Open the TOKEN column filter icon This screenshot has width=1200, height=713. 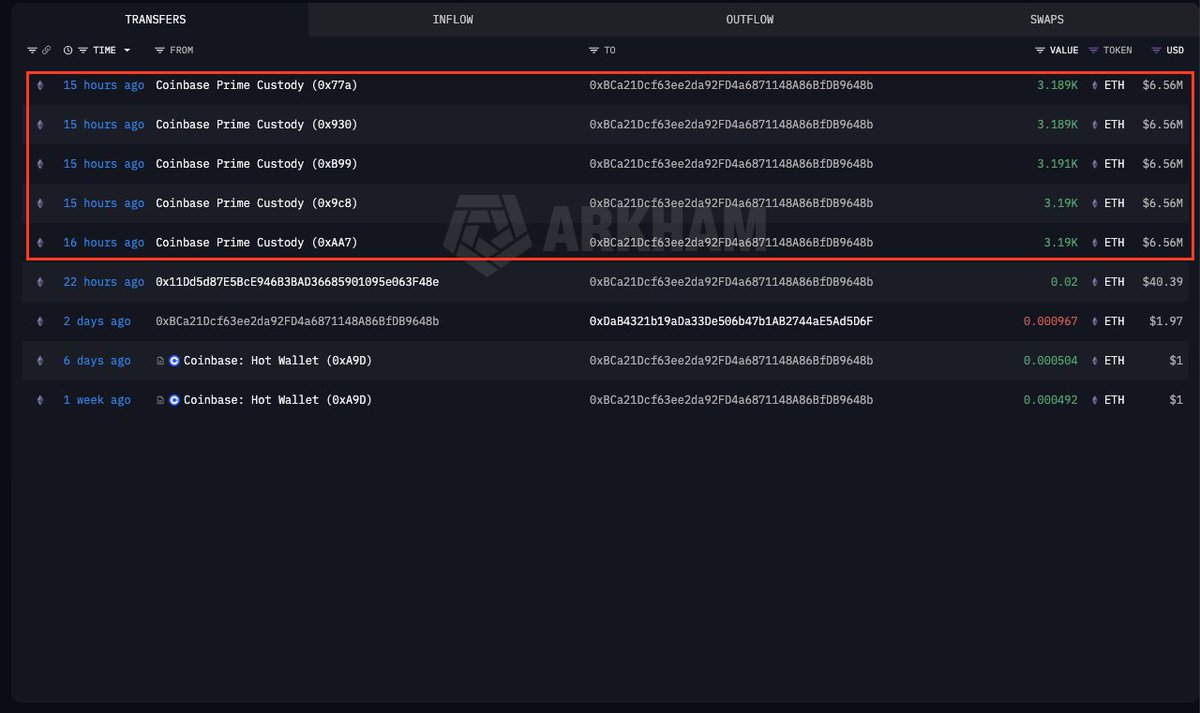coord(1093,50)
